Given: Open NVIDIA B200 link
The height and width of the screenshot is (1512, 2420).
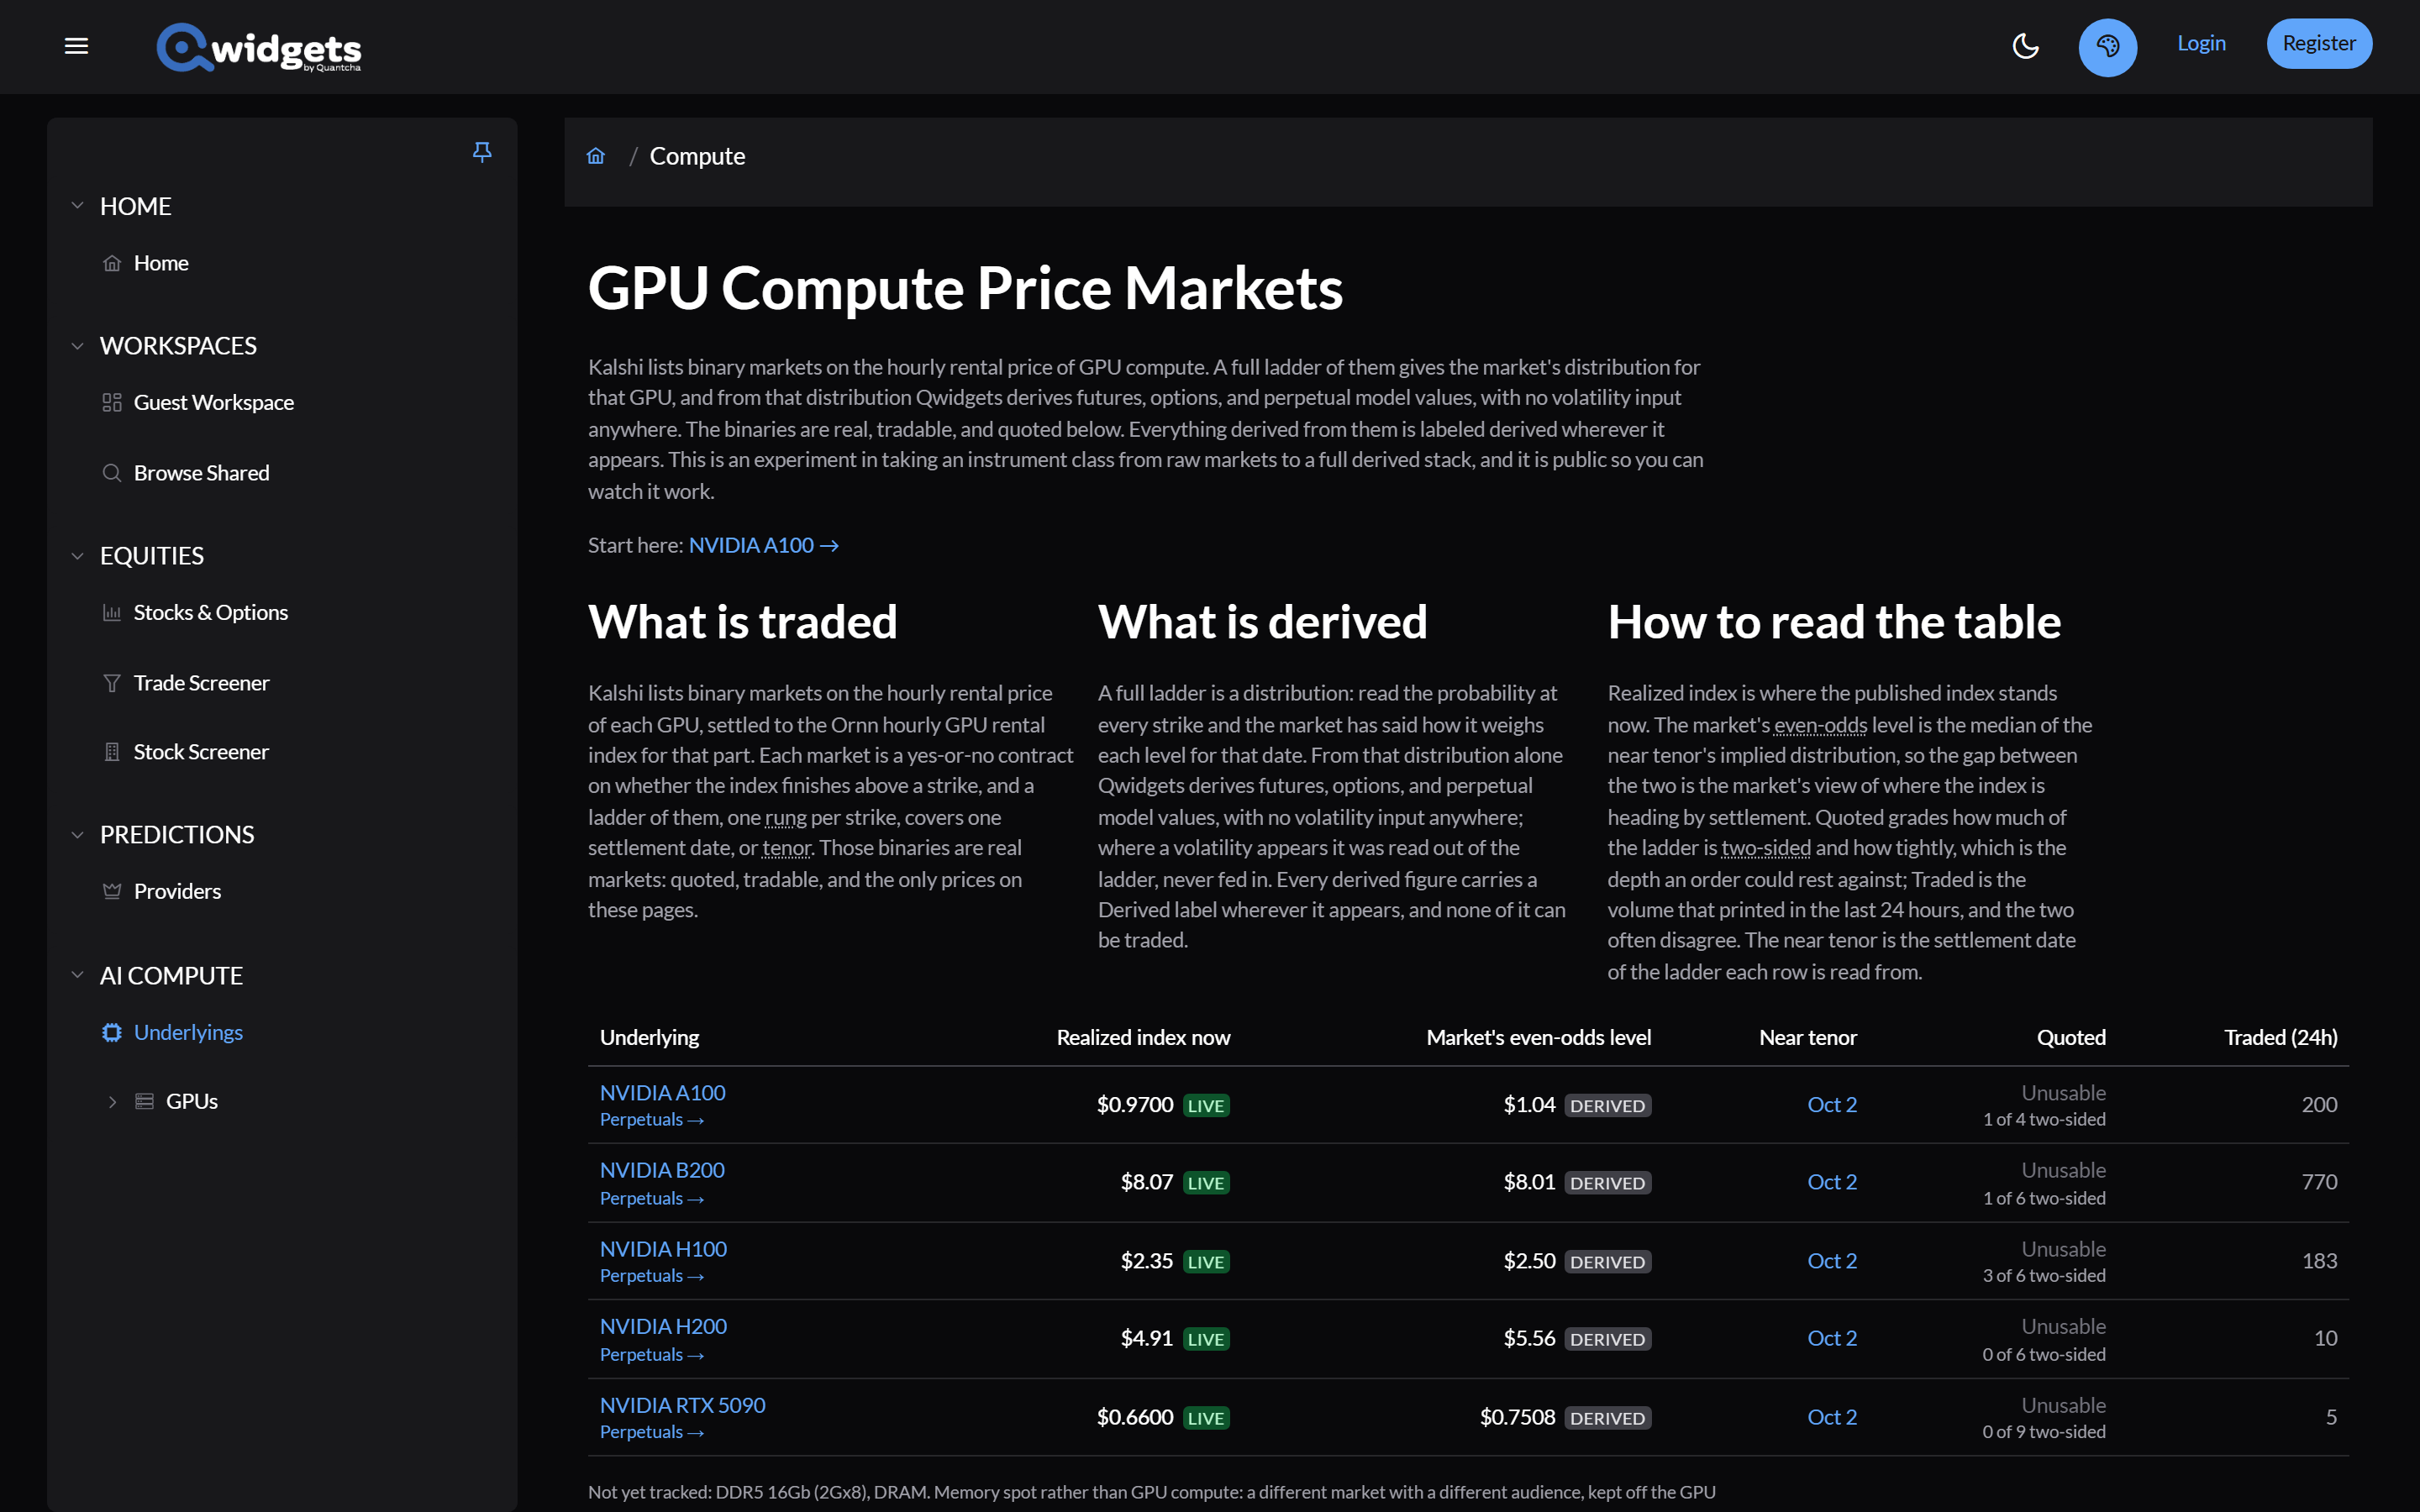Looking at the screenshot, I should coord(662,1170).
